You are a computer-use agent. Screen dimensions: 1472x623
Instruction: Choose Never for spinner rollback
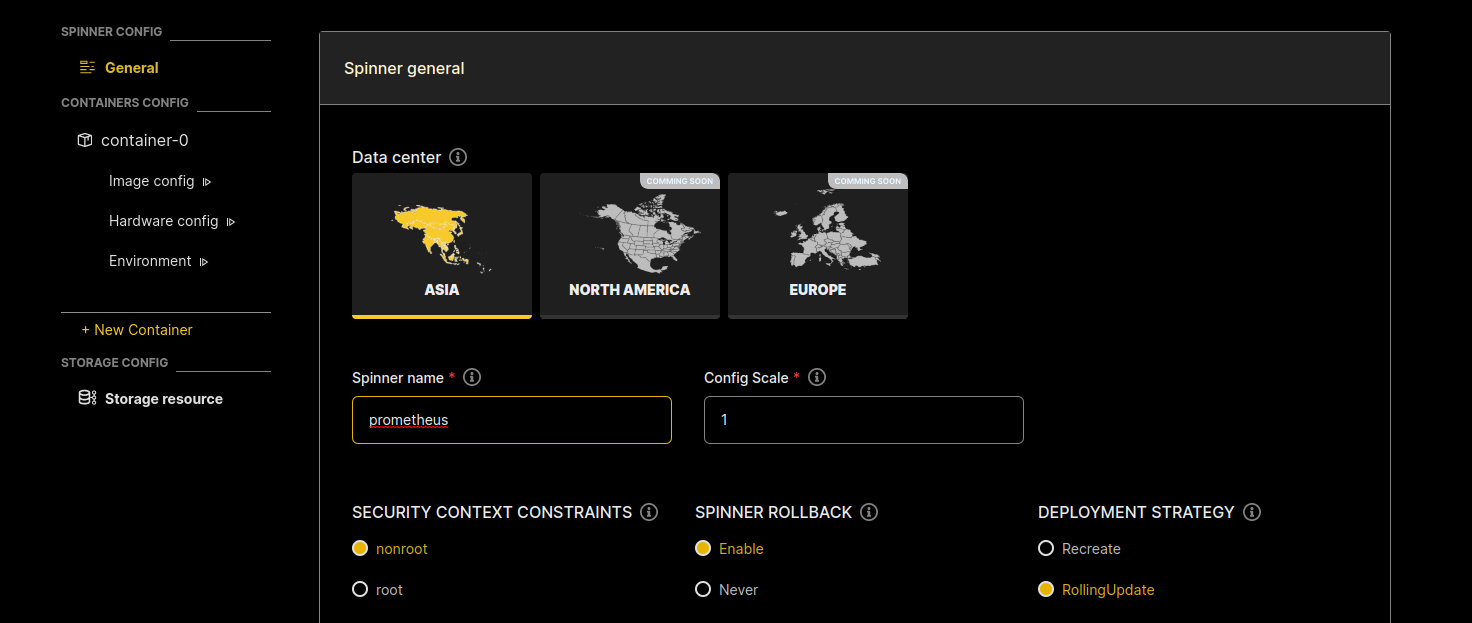pos(703,590)
